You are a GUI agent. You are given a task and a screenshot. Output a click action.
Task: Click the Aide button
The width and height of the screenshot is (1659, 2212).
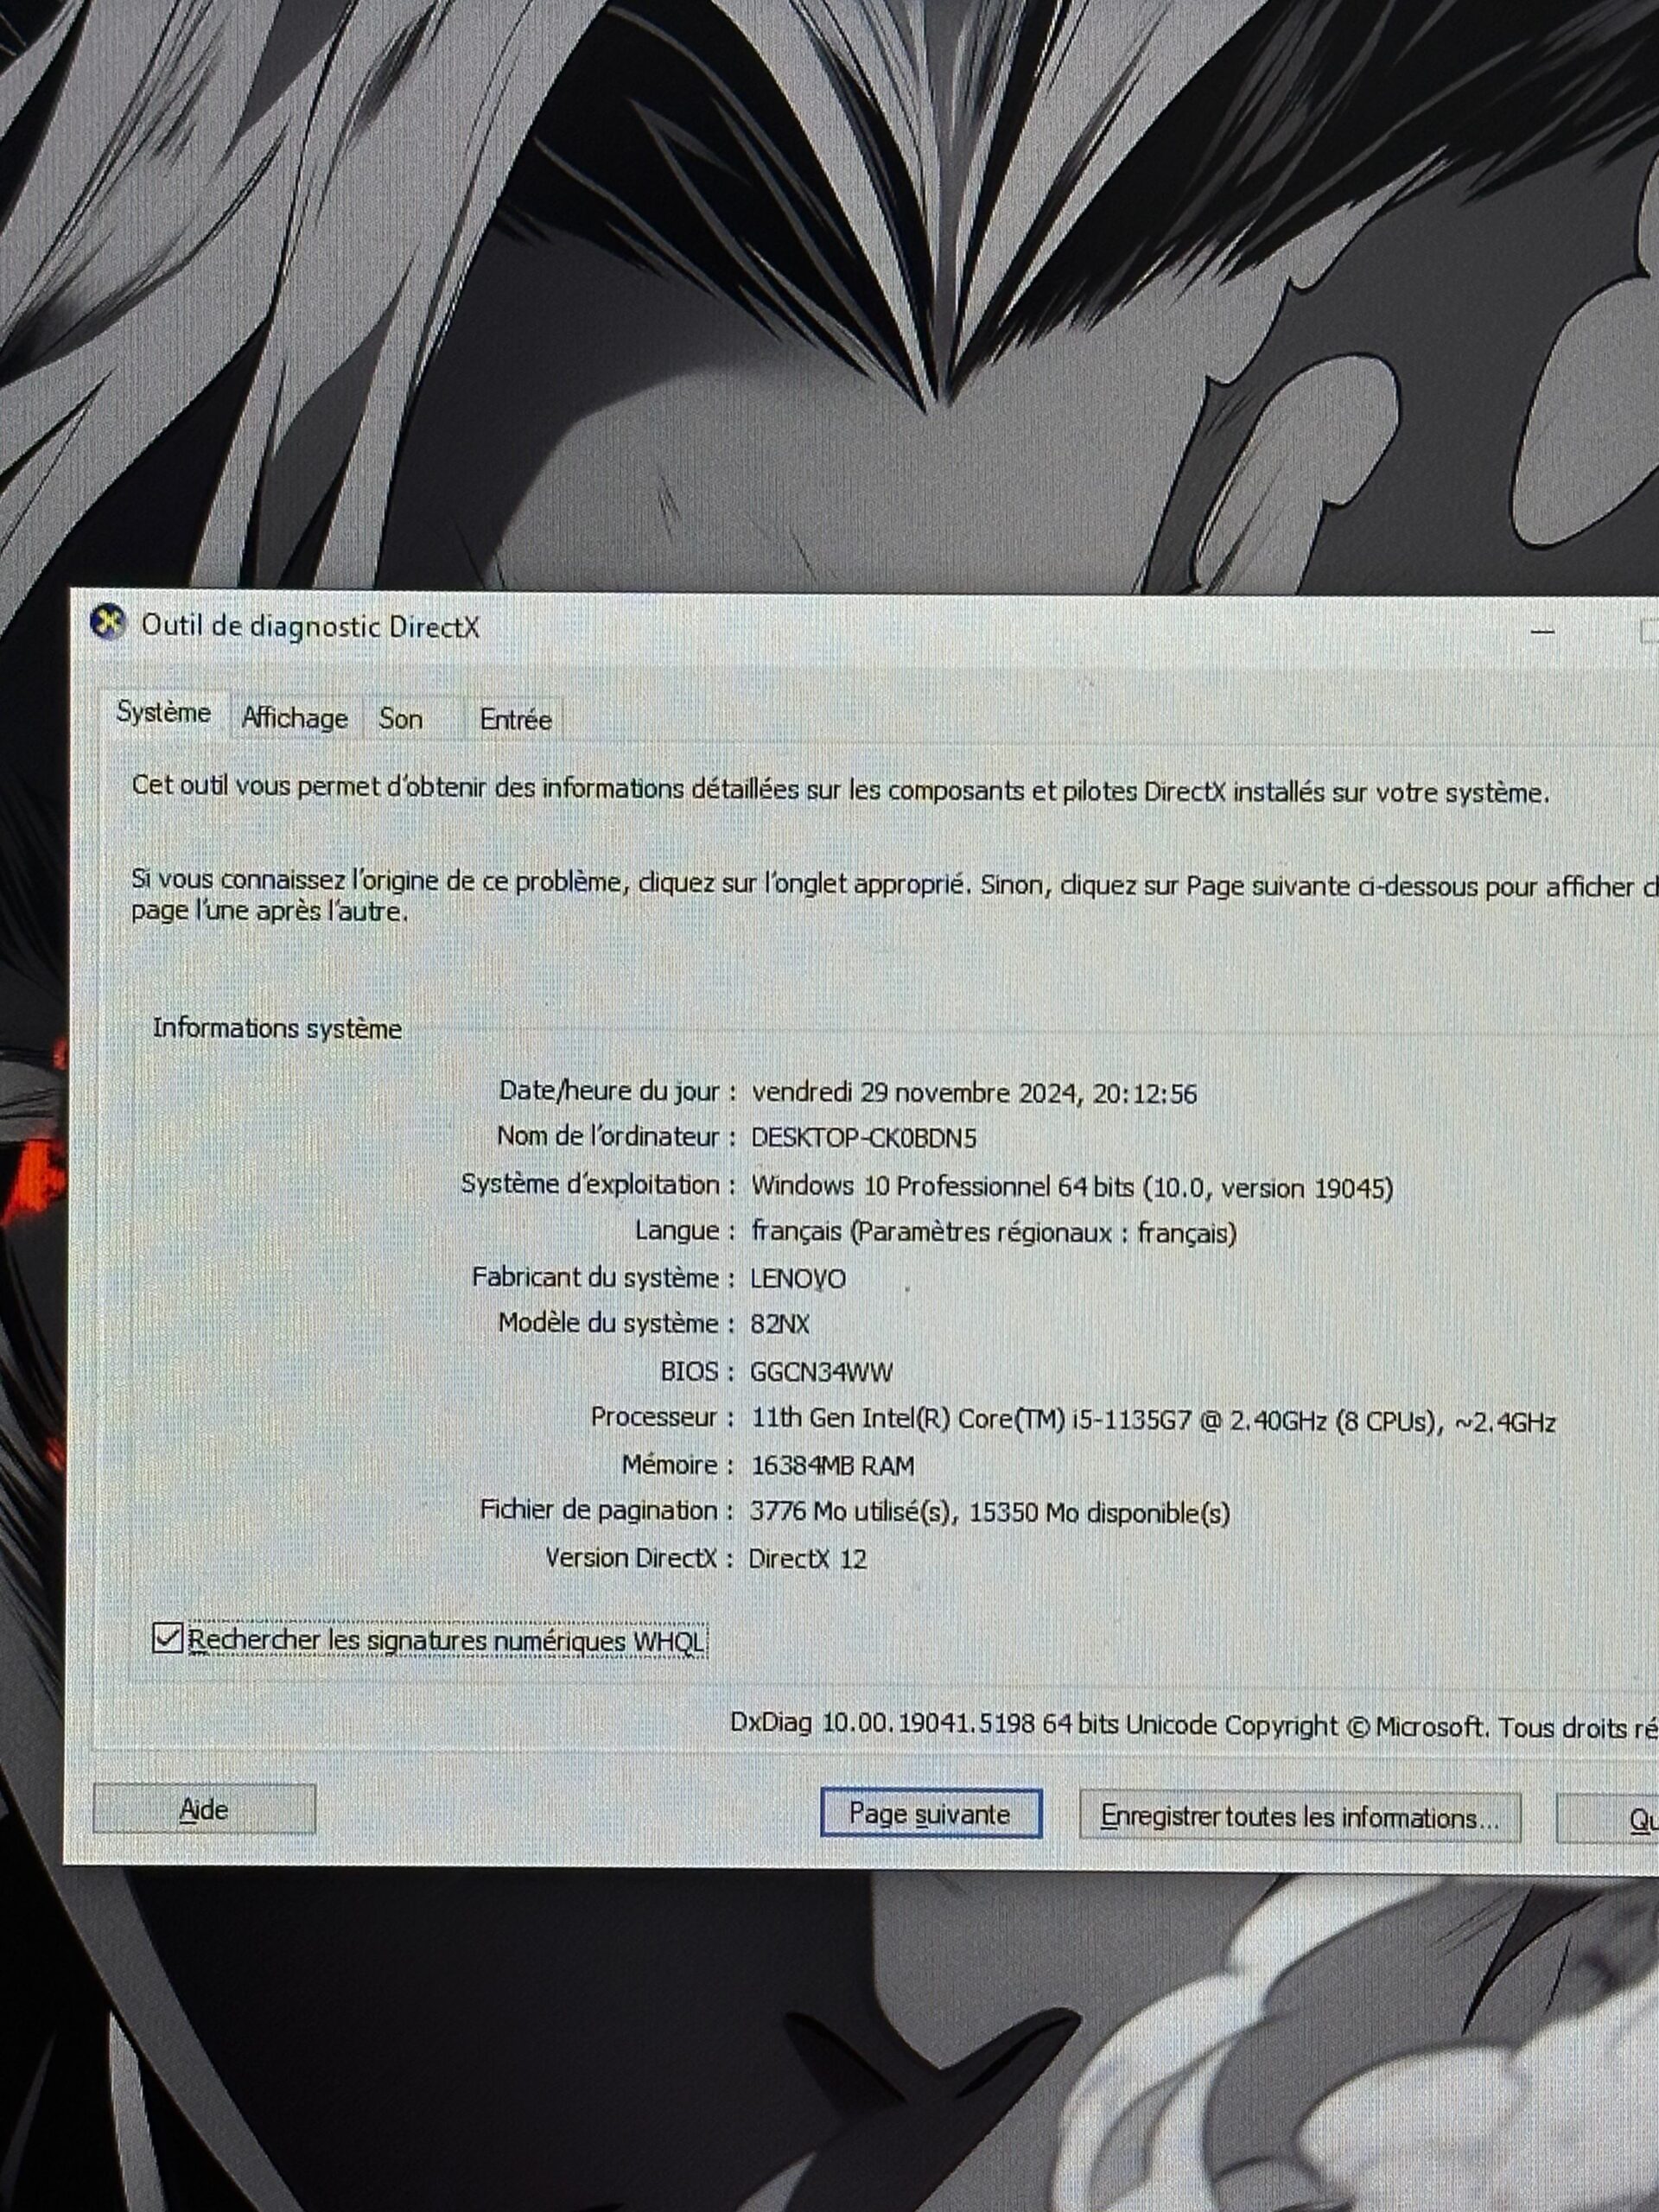tap(204, 1809)
